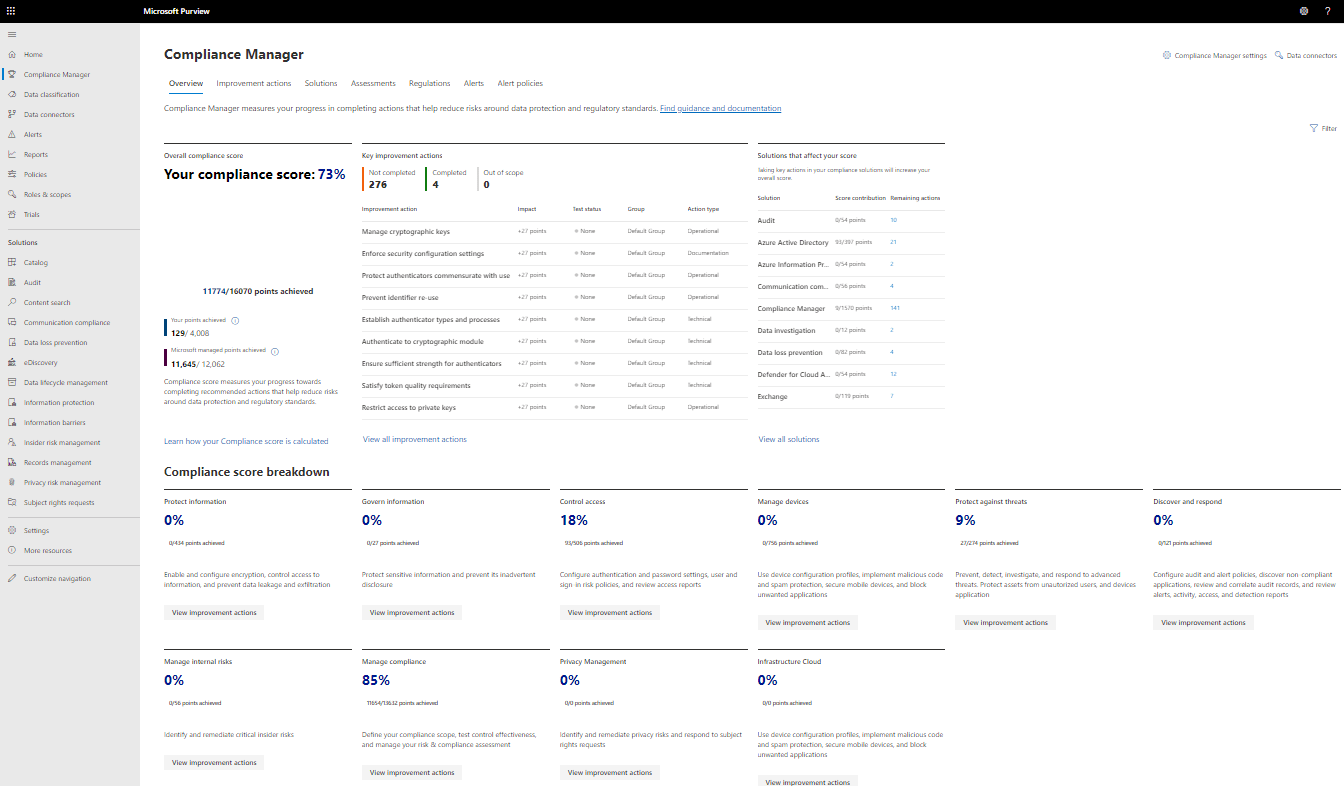Open eDiscovery in the sidebar
The width and height of the screenshot is (1344, 786).
pos(40,363)
